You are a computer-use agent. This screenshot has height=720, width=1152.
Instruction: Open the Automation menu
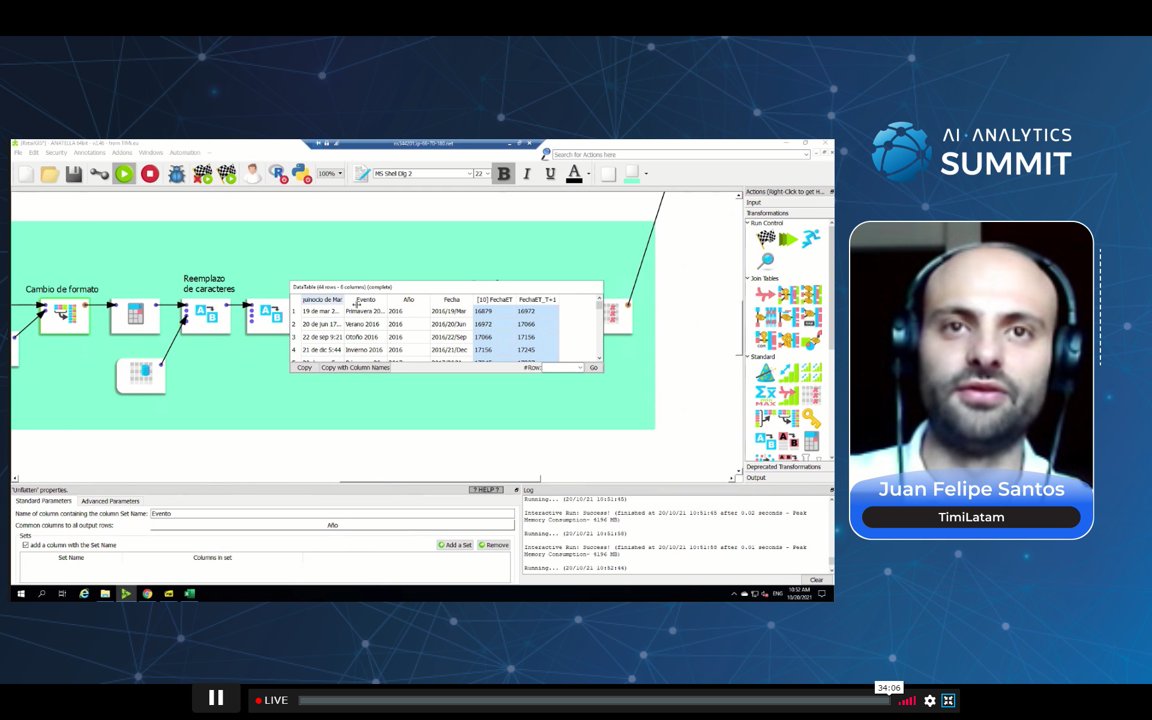(x=184, y=153)
